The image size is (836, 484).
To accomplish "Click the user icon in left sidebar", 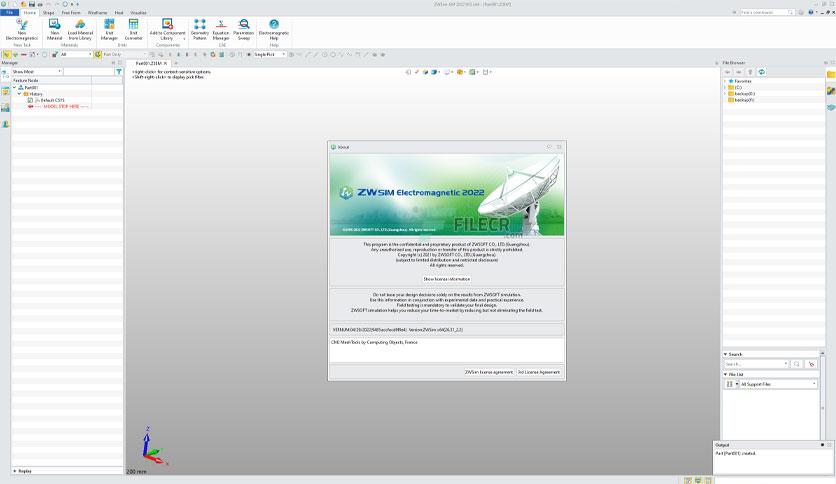I will 5,124.
